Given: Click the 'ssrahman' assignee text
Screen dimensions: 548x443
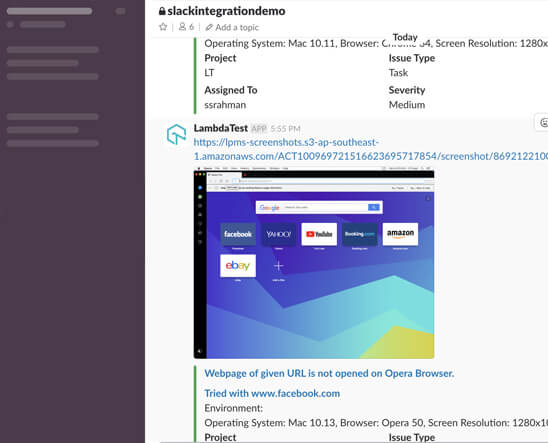Looking at the screenshot, I should 225,105.
